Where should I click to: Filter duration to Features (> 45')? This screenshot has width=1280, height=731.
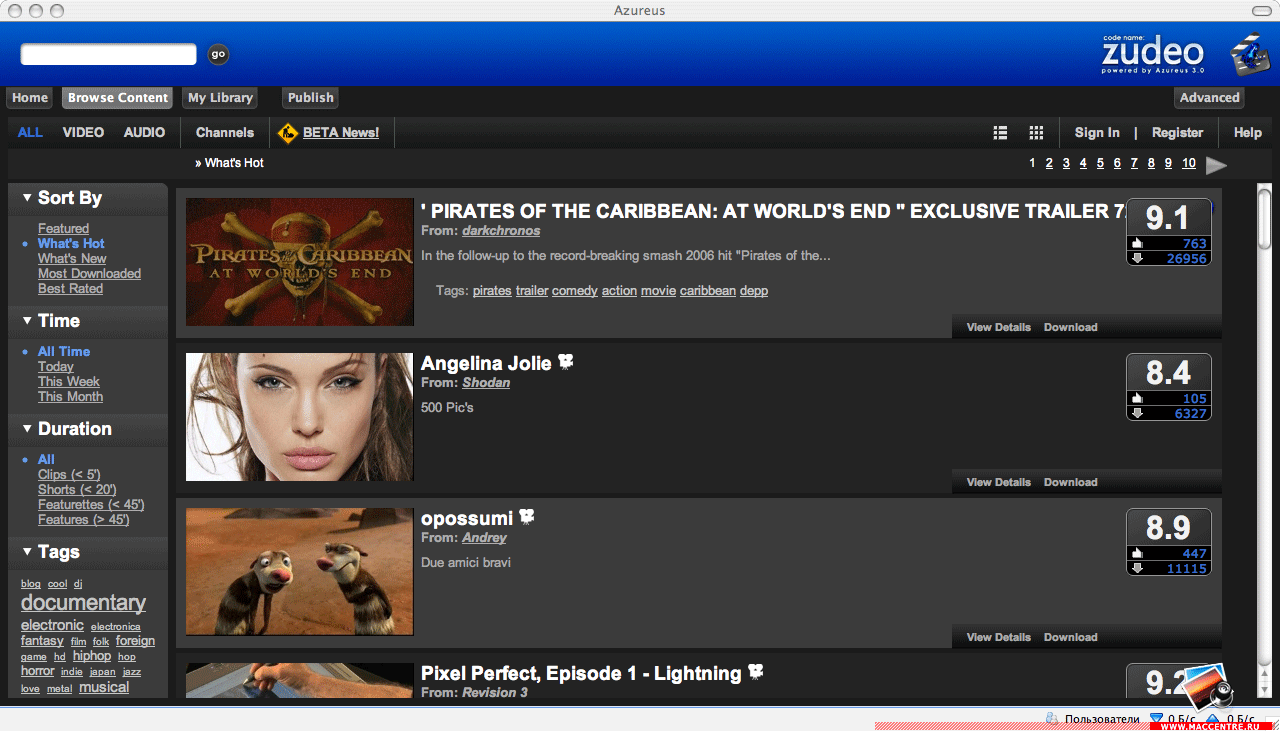[83, 520]
